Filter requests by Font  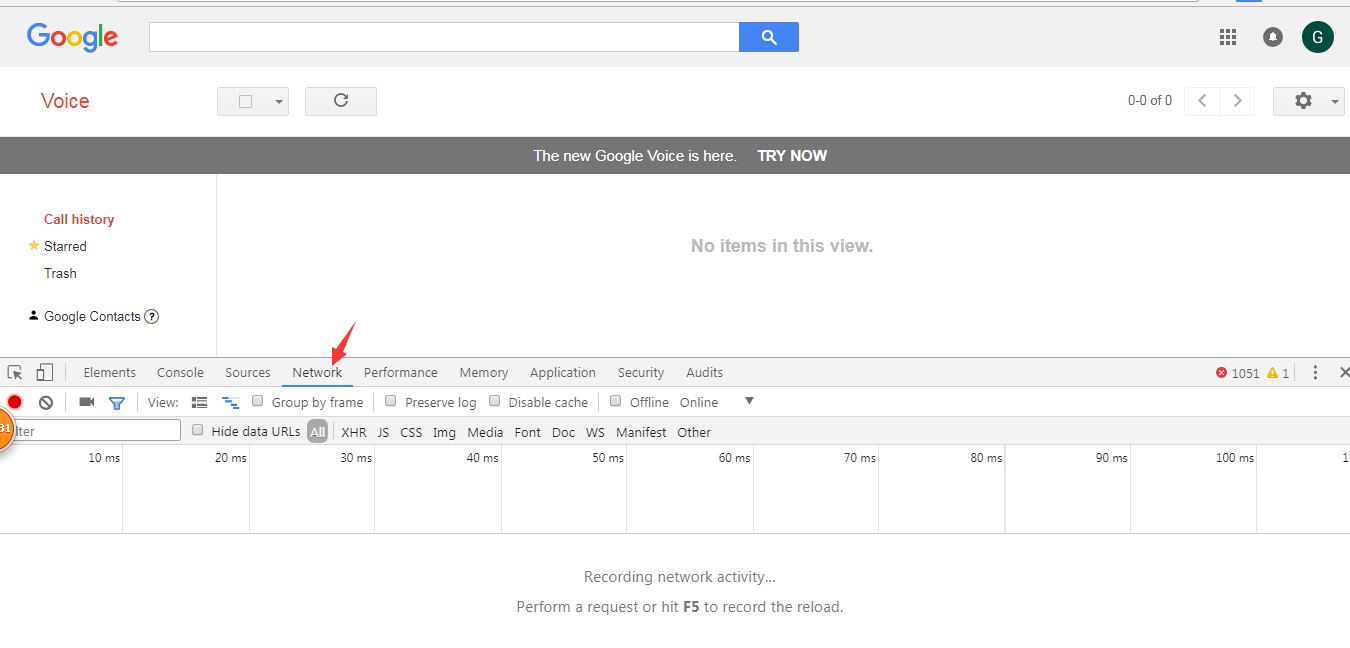click(x=528, y=432)
